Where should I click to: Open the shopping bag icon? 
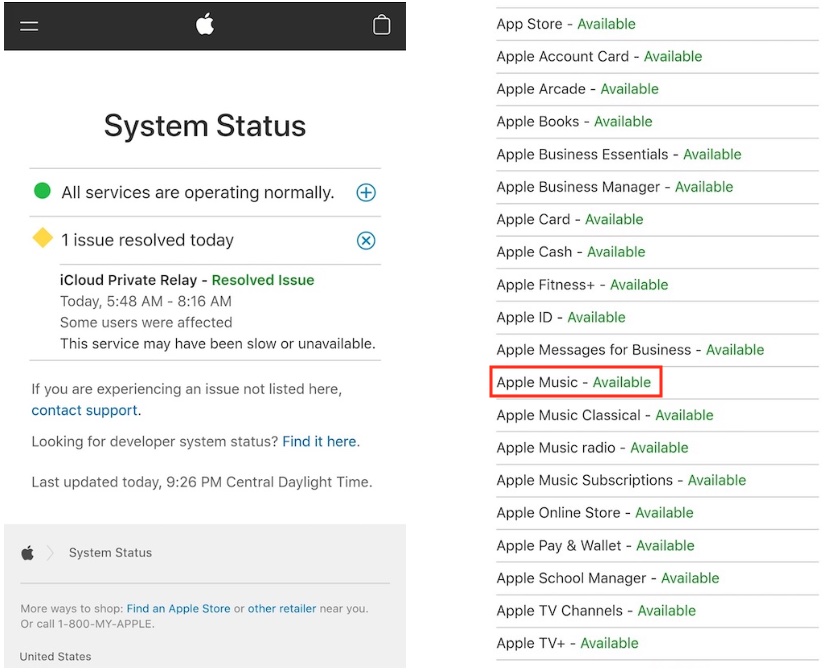(x=381, y=25)
